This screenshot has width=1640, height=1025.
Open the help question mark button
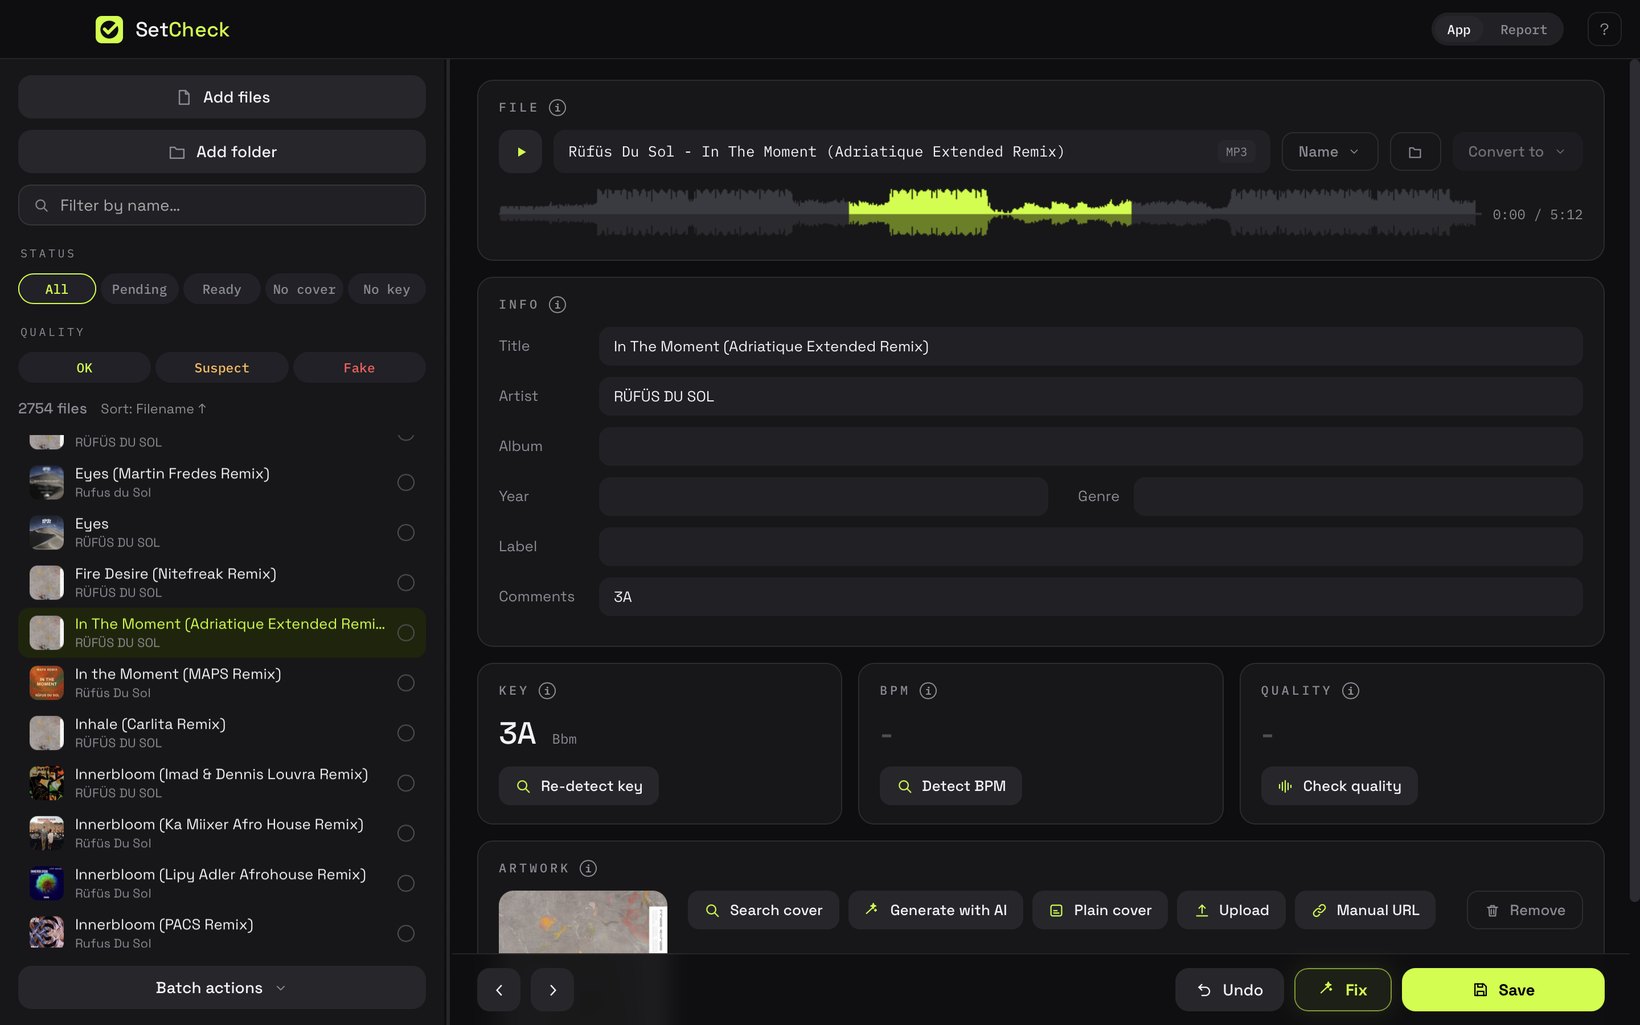[1604, 29]
